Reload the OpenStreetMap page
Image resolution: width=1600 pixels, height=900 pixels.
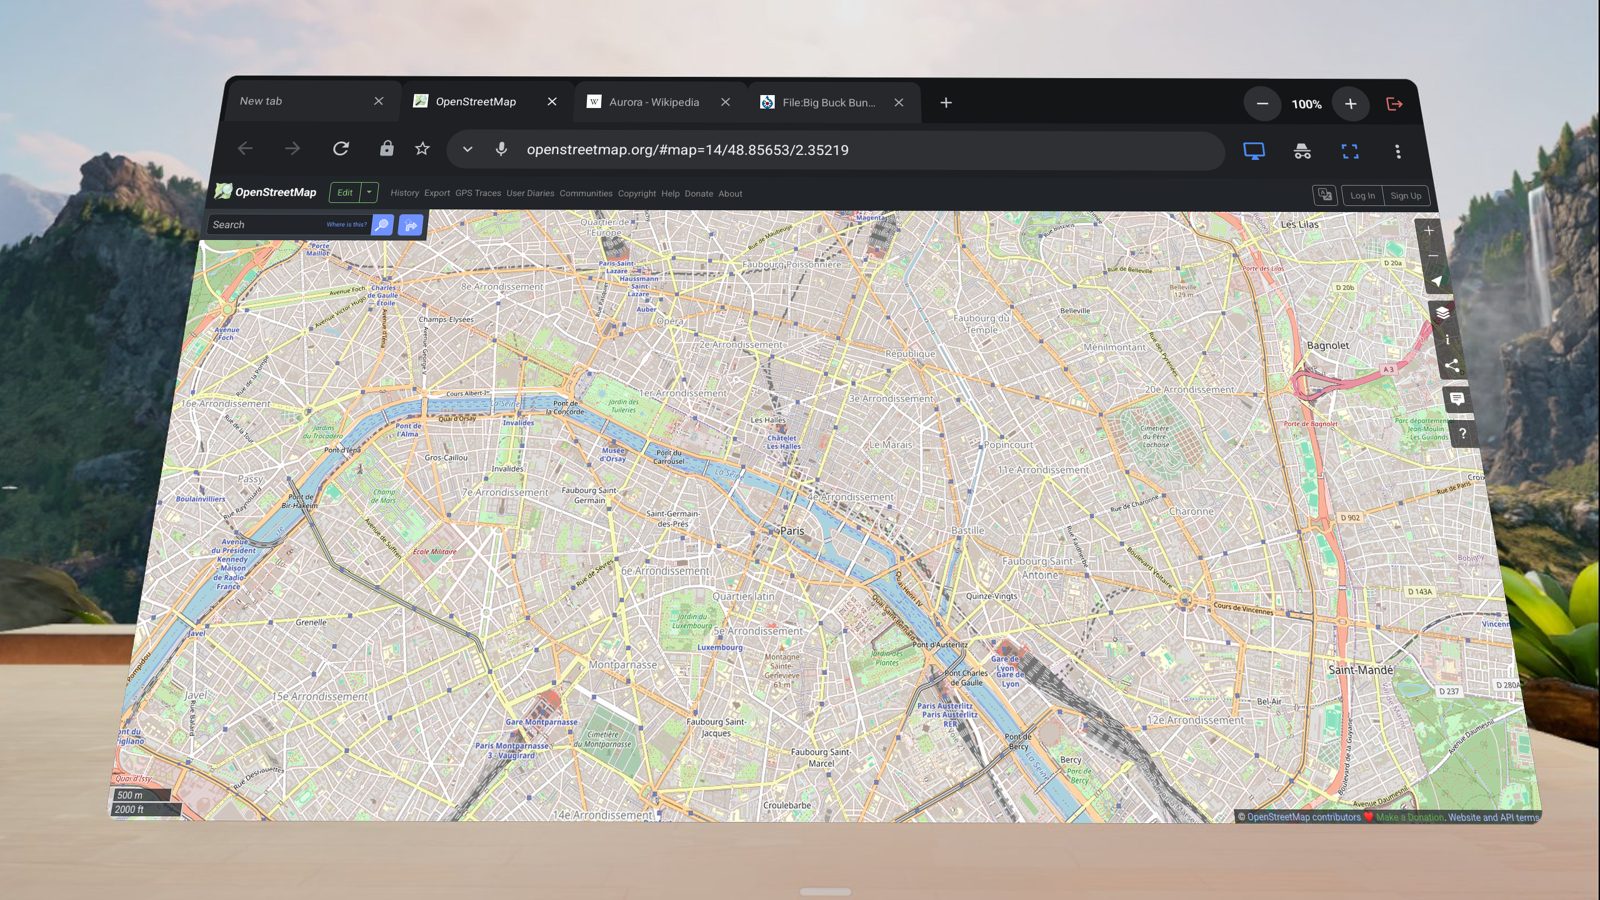341,149
